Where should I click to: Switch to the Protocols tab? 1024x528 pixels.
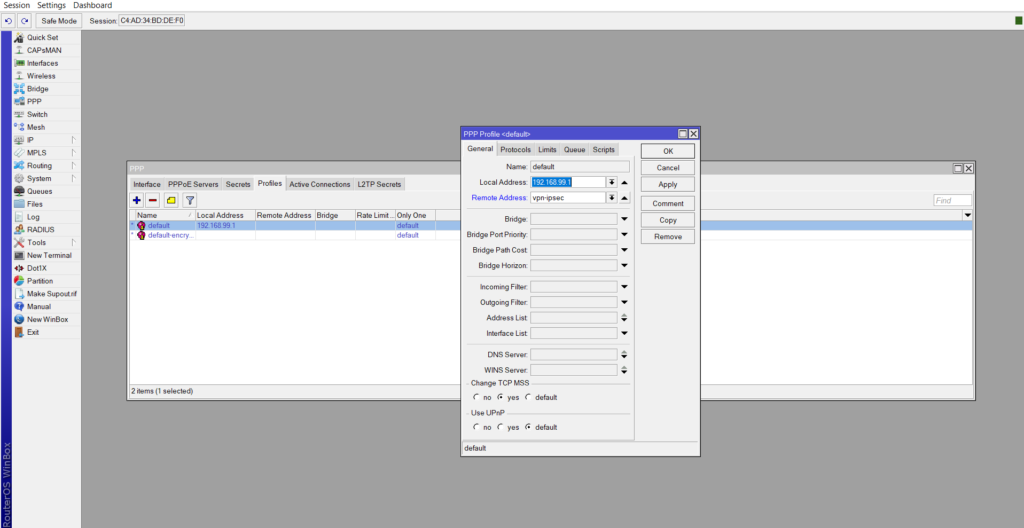pyautogui.click(x=515, y=149)
